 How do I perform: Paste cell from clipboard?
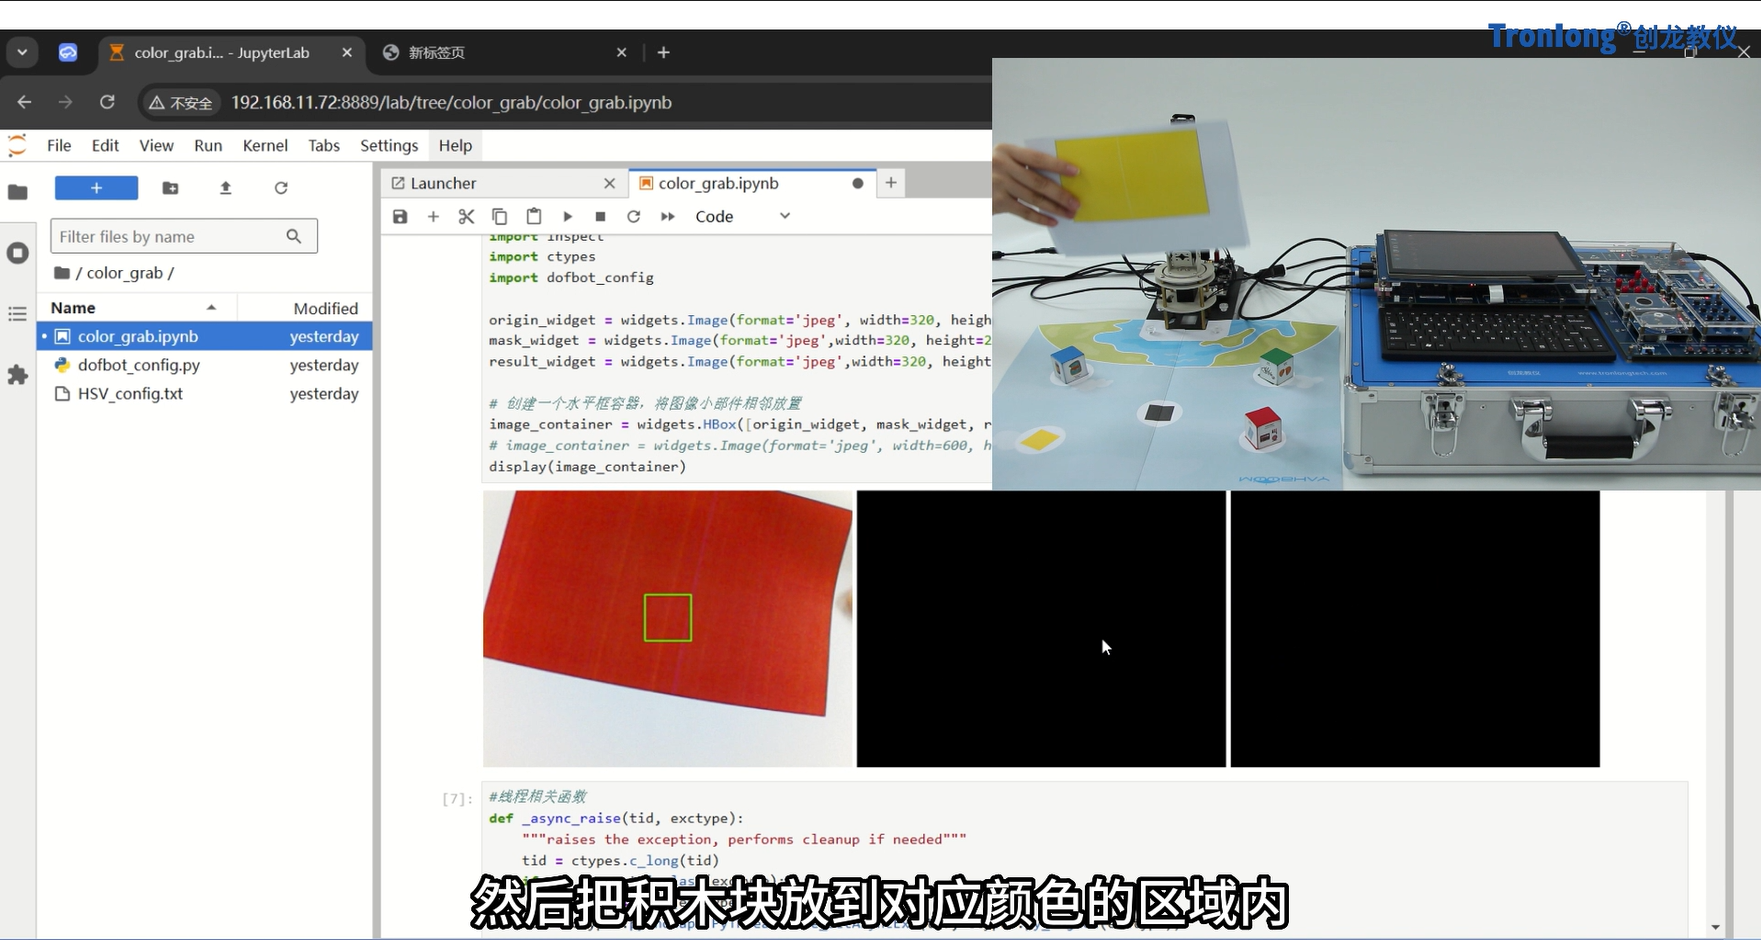point(534,216)
